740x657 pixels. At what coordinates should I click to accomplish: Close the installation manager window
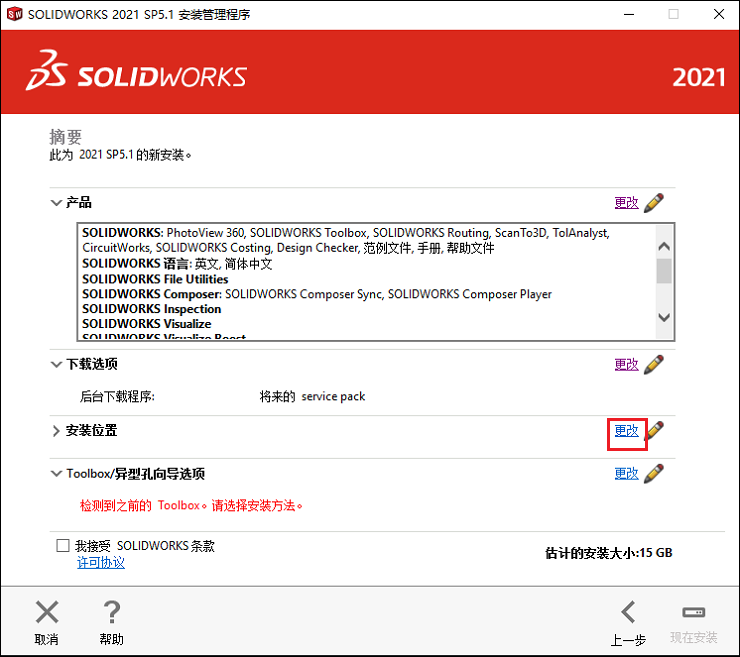(719, 14)
